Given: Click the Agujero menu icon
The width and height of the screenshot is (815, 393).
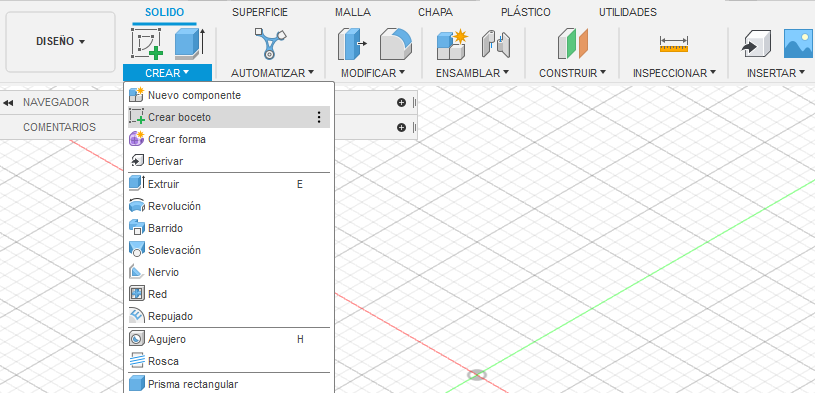Looking at the screenshot, I should [x=136, y=339].
